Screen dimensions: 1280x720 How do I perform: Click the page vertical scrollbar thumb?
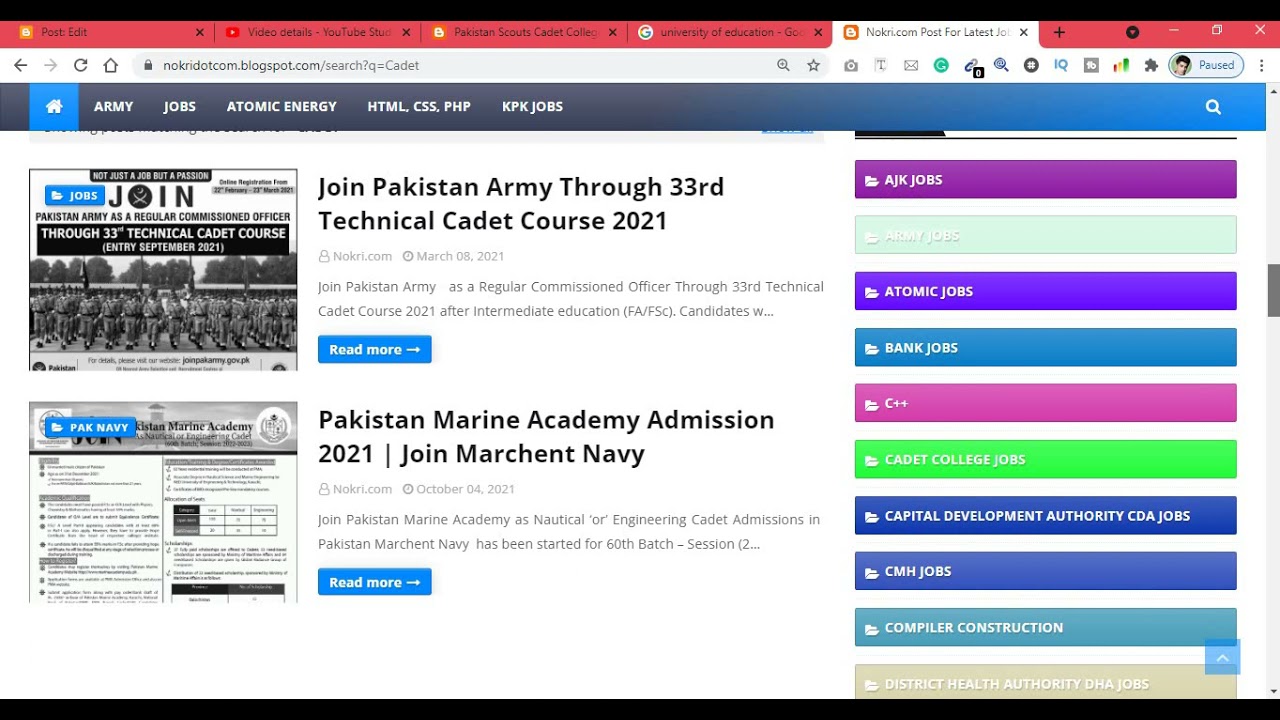tap(1273, 291)
